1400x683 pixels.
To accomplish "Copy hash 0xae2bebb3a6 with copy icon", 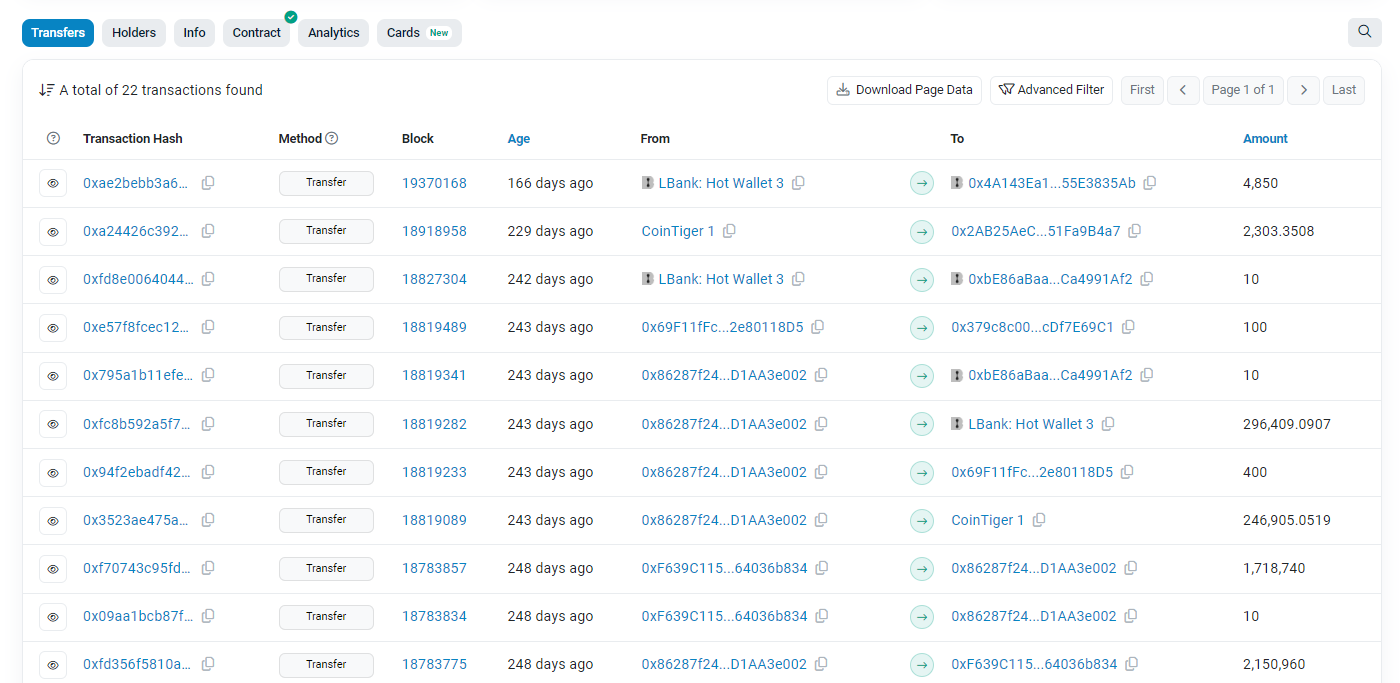I will point(208,183).
